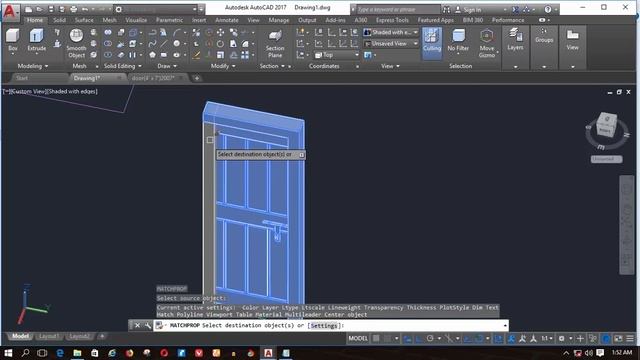Open the 'Unsaved View' dropdown
This screenshot has height=360, width=640.
coord(391,43)
